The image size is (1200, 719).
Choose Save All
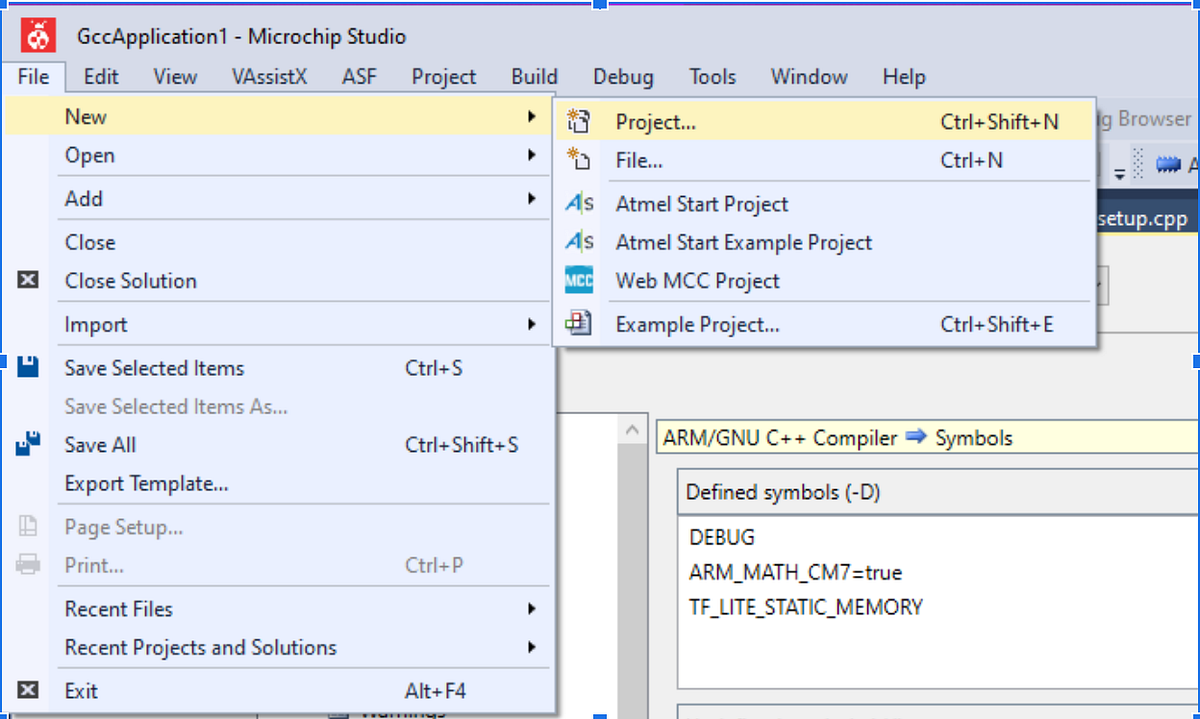coord(280,445)
